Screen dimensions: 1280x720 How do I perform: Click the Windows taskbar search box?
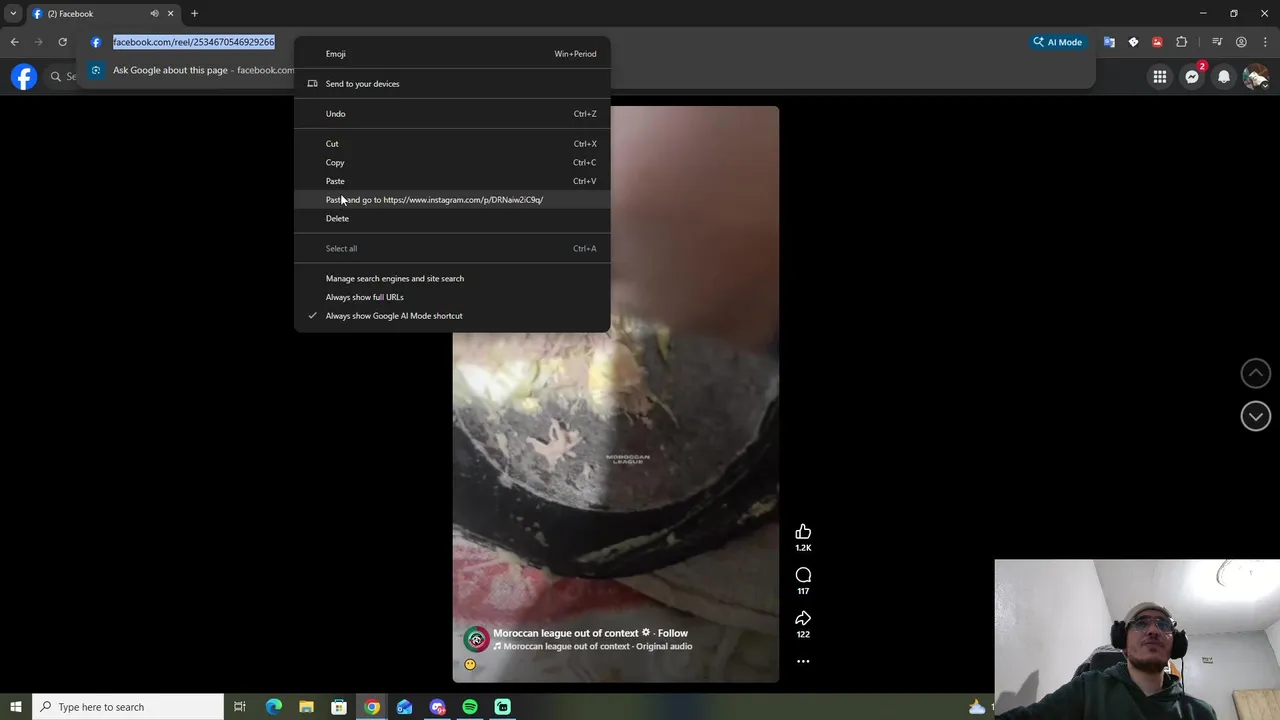tap(128, 707)
